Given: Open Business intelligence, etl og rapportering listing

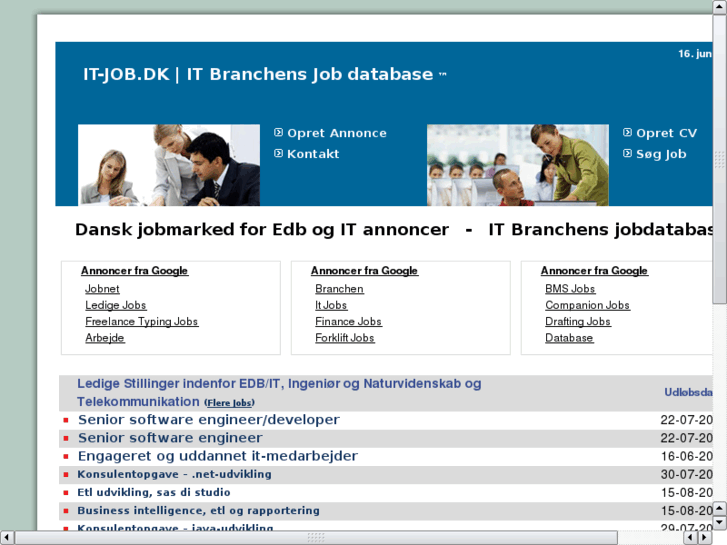Looking at the screenshot, I should tap(198, 510).
